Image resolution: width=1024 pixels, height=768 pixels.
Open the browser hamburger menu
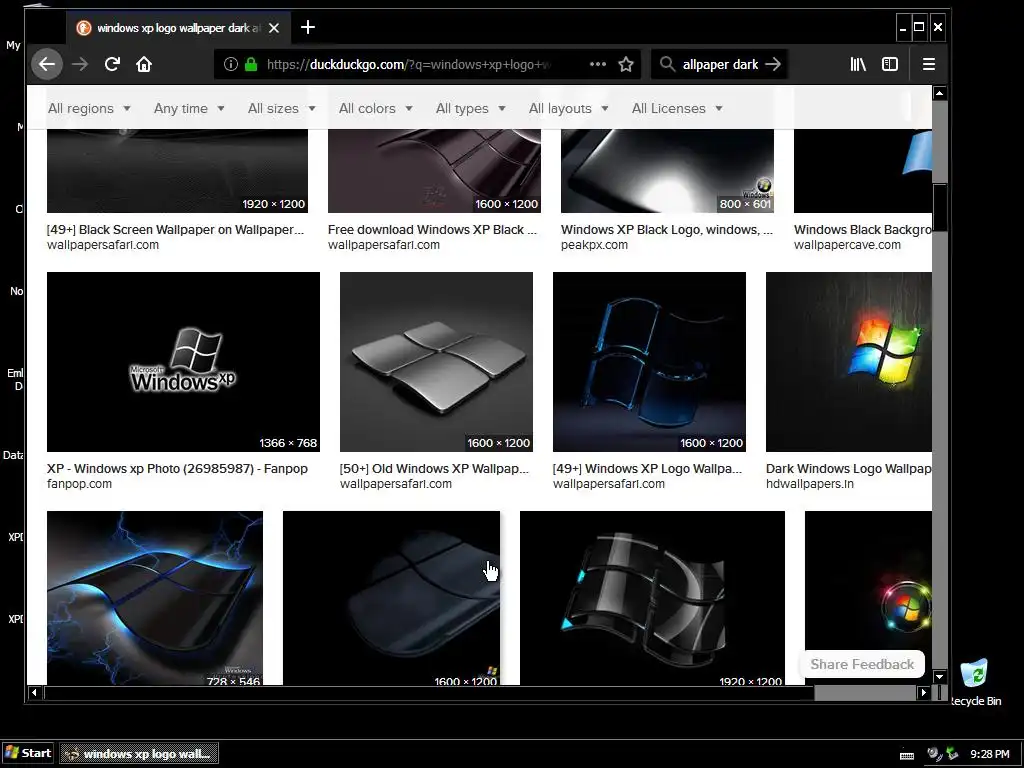(x=929, y=64)
